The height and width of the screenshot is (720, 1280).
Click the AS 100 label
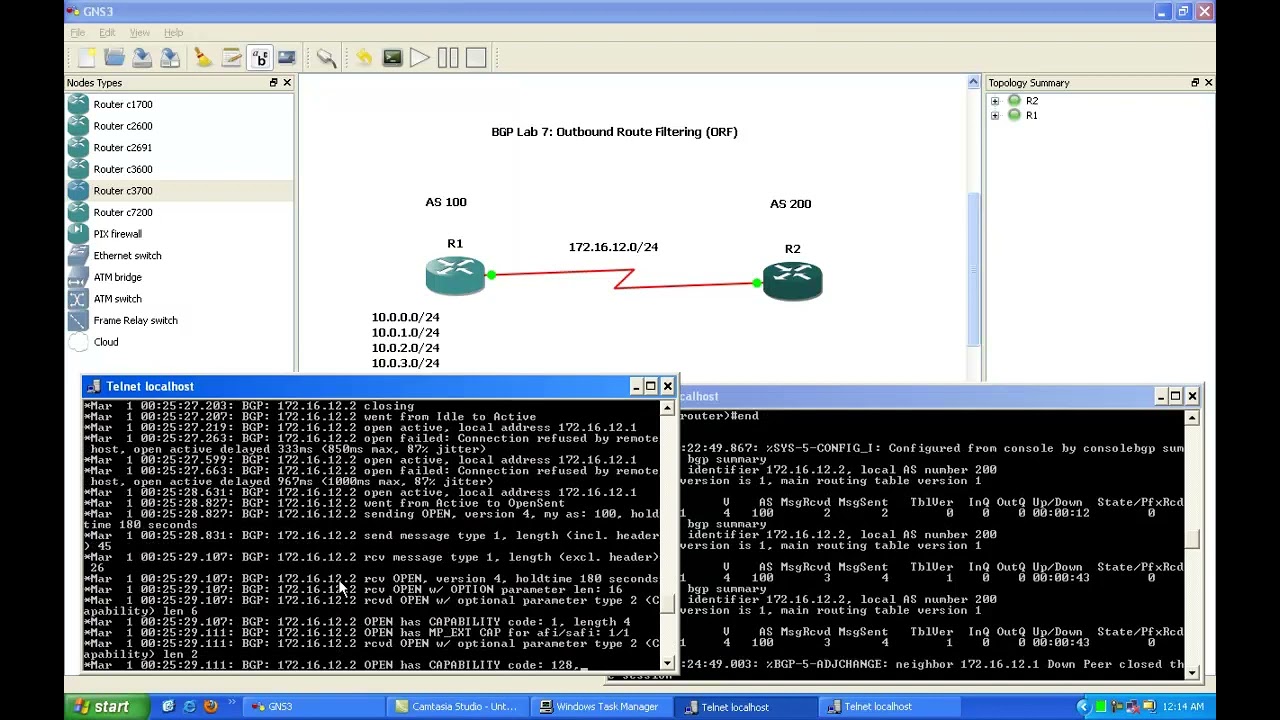446,202
